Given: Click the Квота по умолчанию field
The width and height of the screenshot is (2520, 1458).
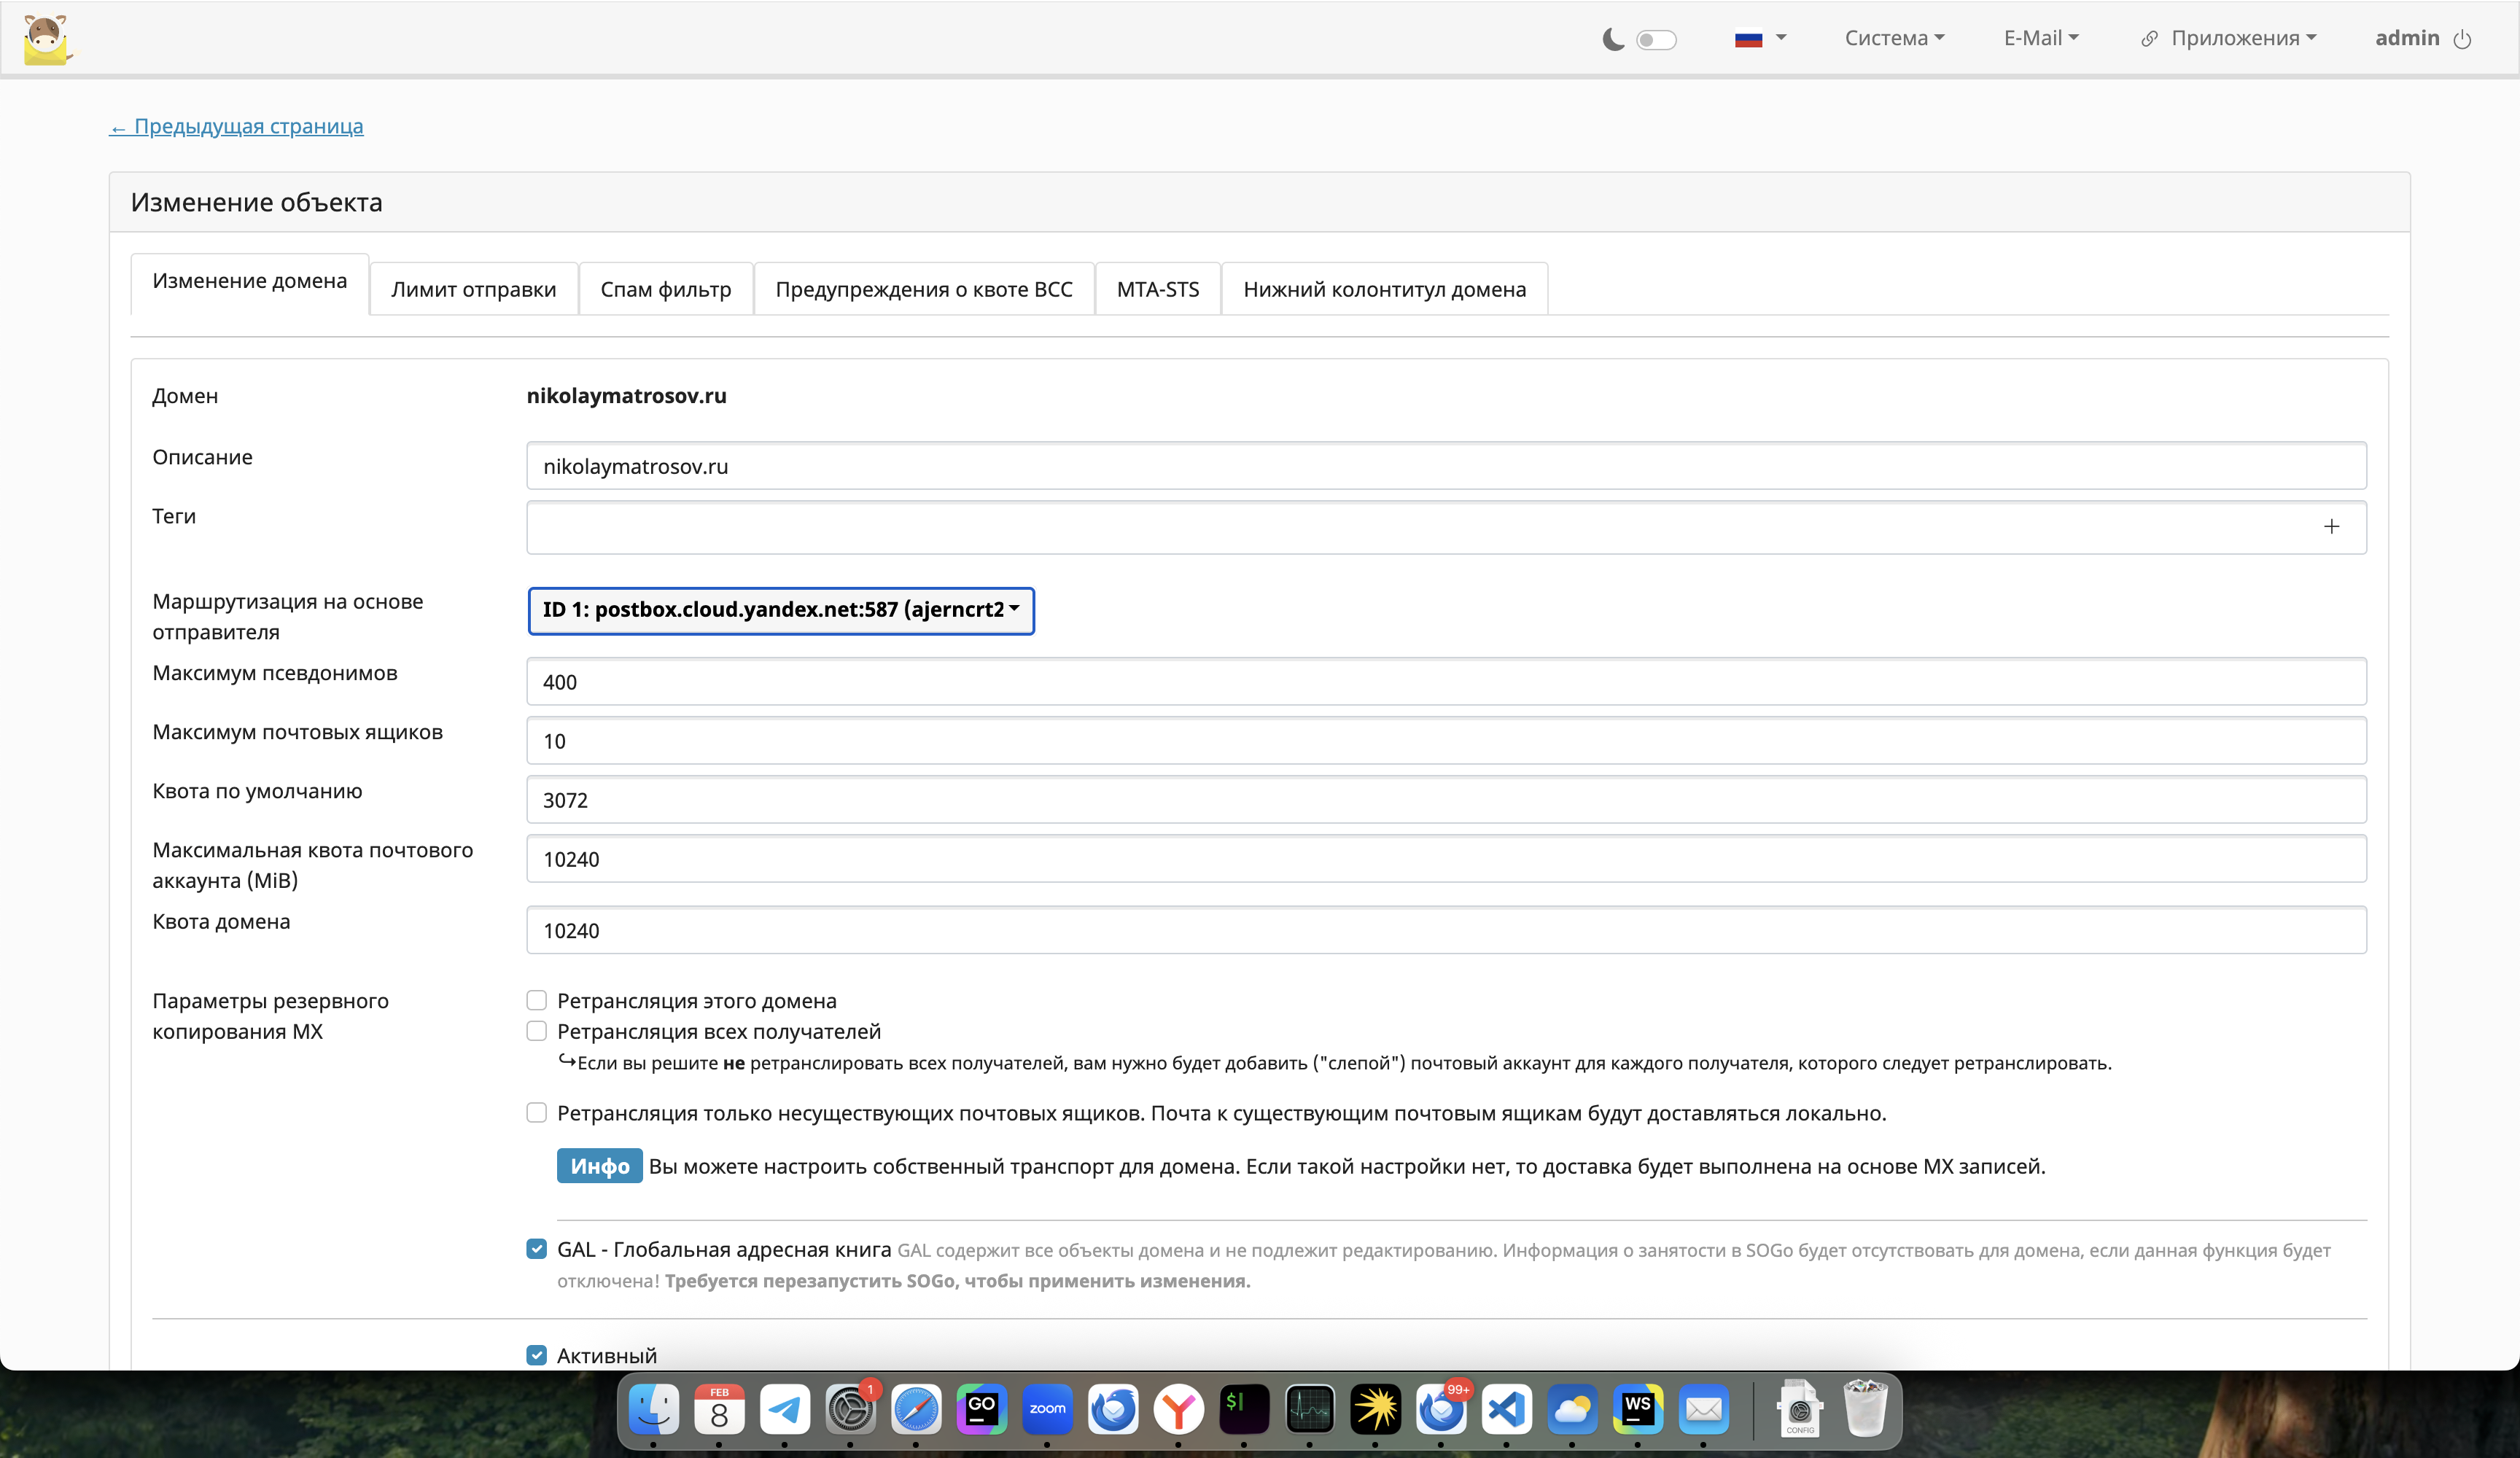Looking at the screenshot, I should click(1445, 800).
